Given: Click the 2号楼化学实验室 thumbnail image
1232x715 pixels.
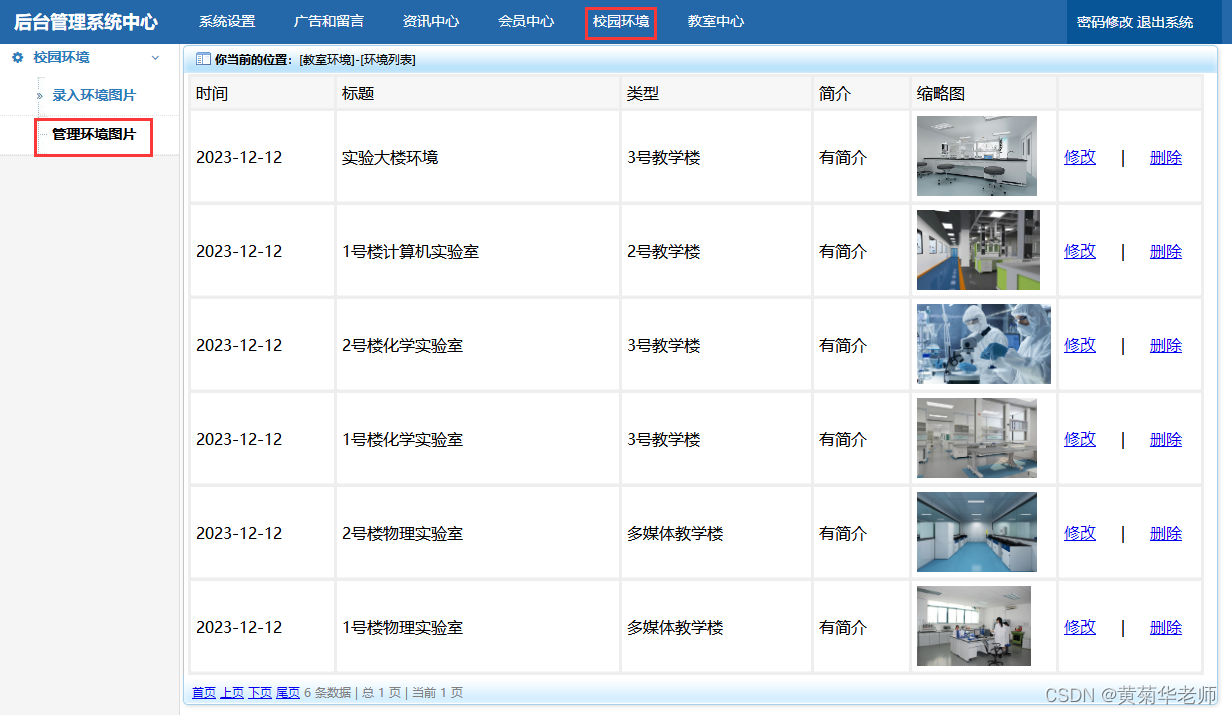Looking at the screenshot, I should click(x=984, y=344).
